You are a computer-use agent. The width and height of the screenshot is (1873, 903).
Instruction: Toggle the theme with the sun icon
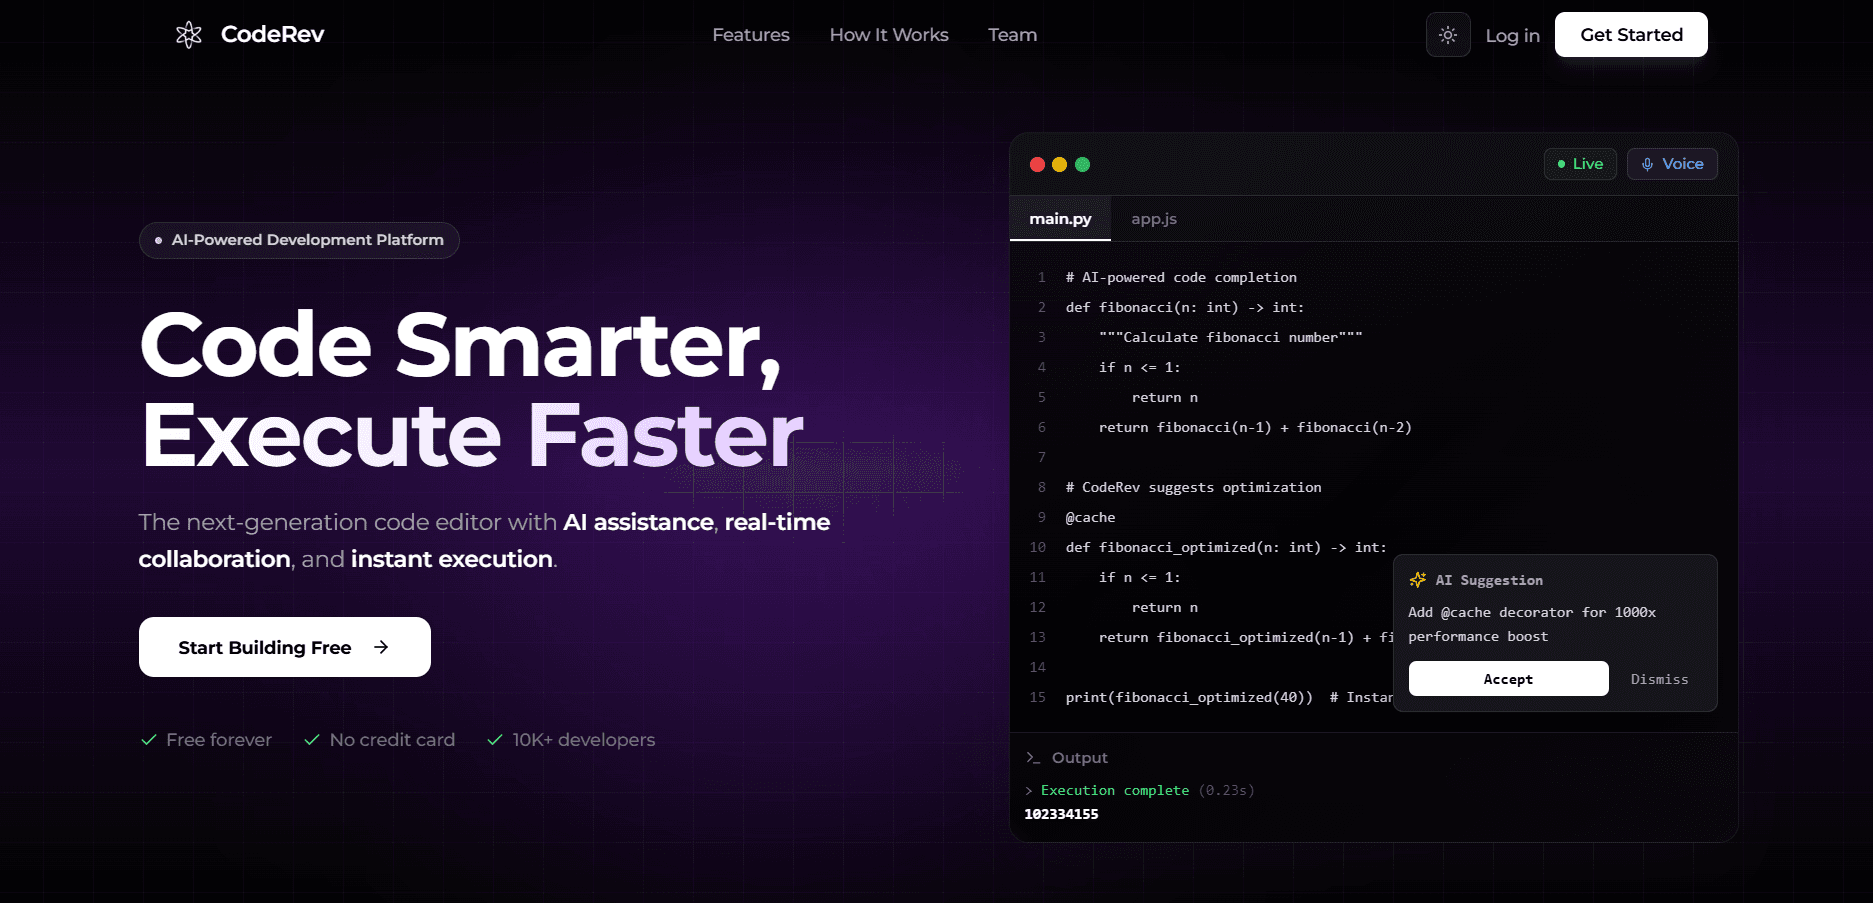coord(1448,34)
